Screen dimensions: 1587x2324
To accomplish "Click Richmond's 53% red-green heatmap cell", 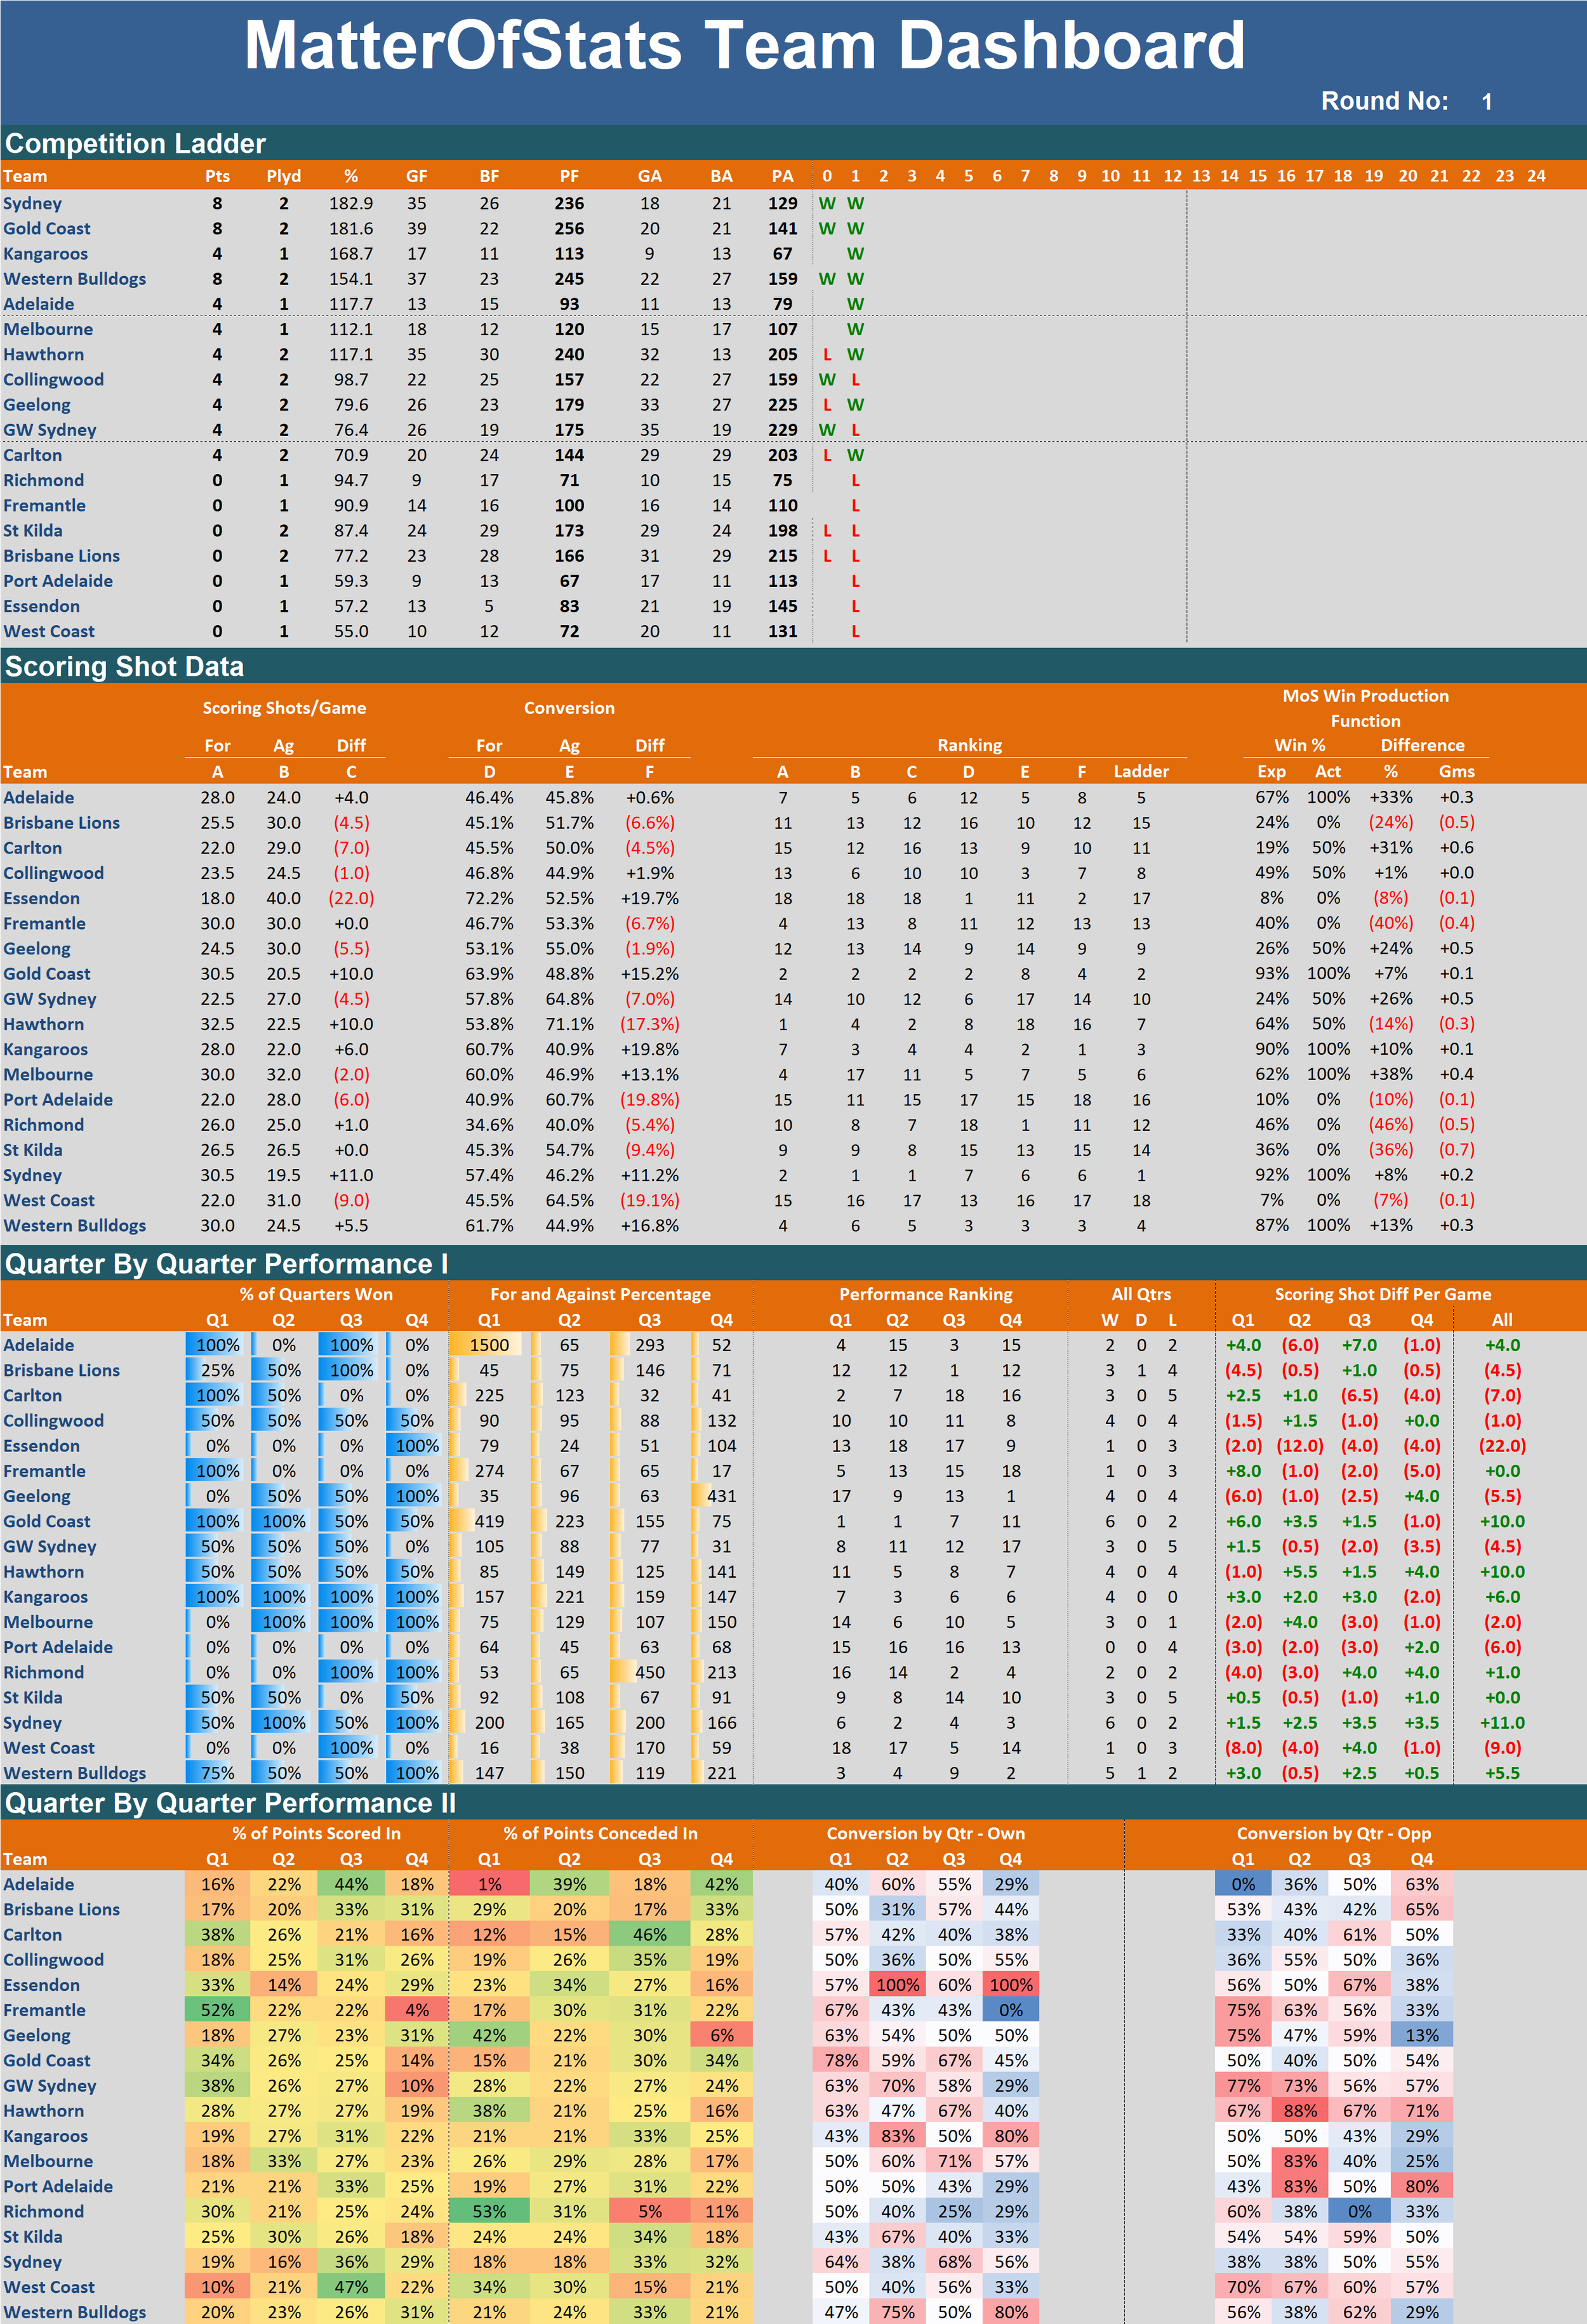I will (x=488, y=2211).
